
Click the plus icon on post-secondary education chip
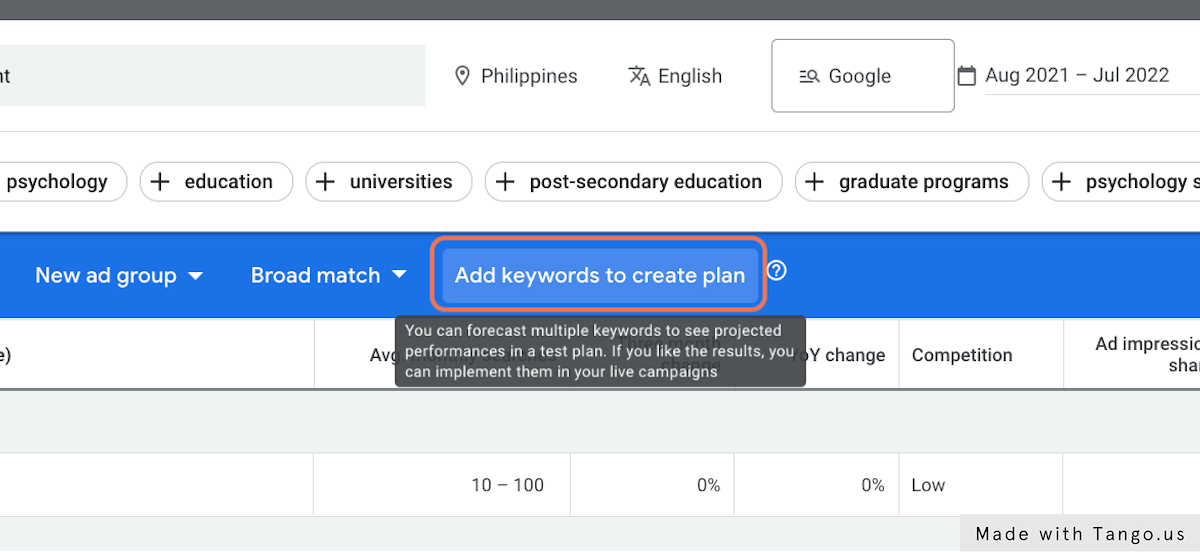pos(506,182)
